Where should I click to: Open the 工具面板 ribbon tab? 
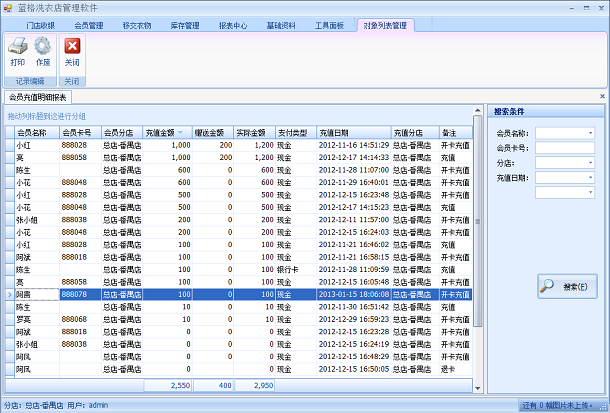pyautogui.click(x=329, y=26)
